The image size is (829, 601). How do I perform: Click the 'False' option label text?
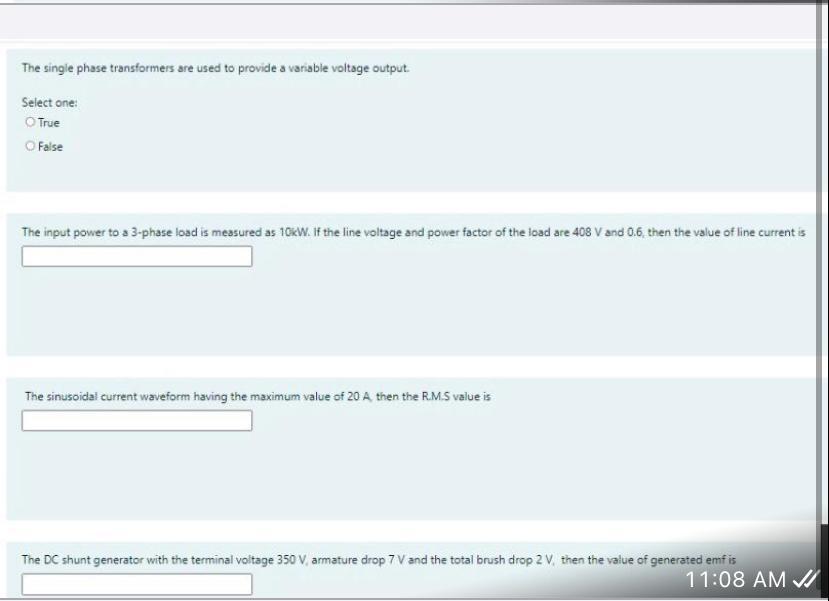pos(50,147)
